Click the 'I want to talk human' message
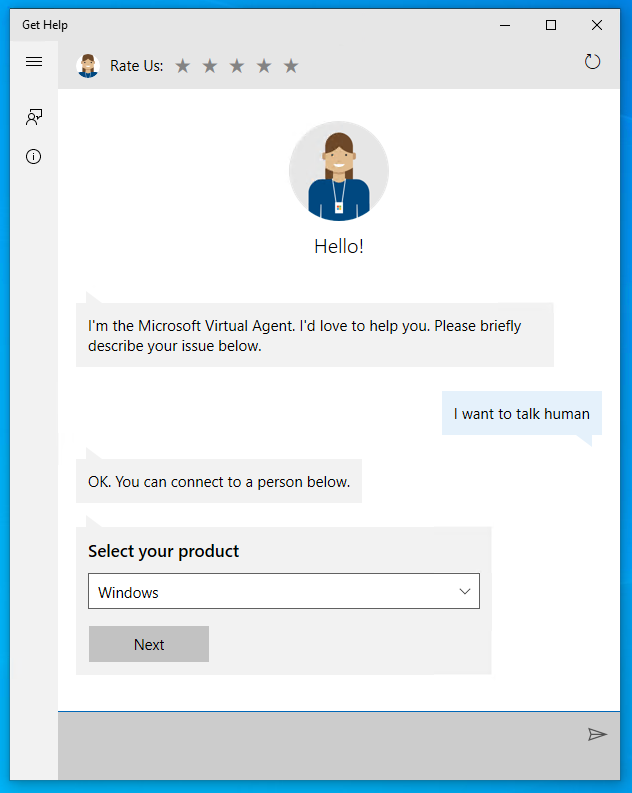This screenshot has width=632, height=793. click(522, 414)
